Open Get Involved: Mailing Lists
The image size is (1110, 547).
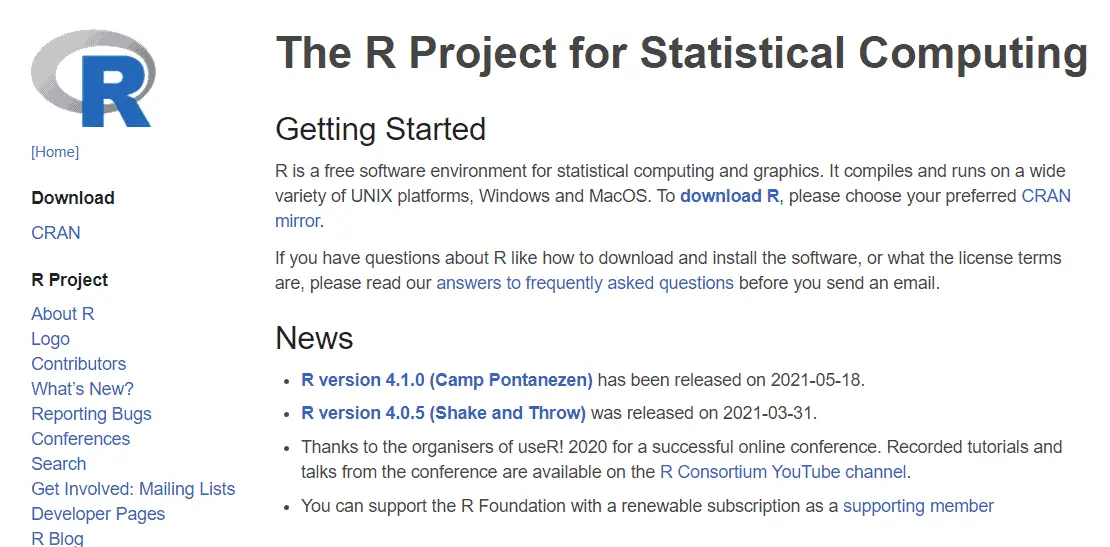[133, 489]
